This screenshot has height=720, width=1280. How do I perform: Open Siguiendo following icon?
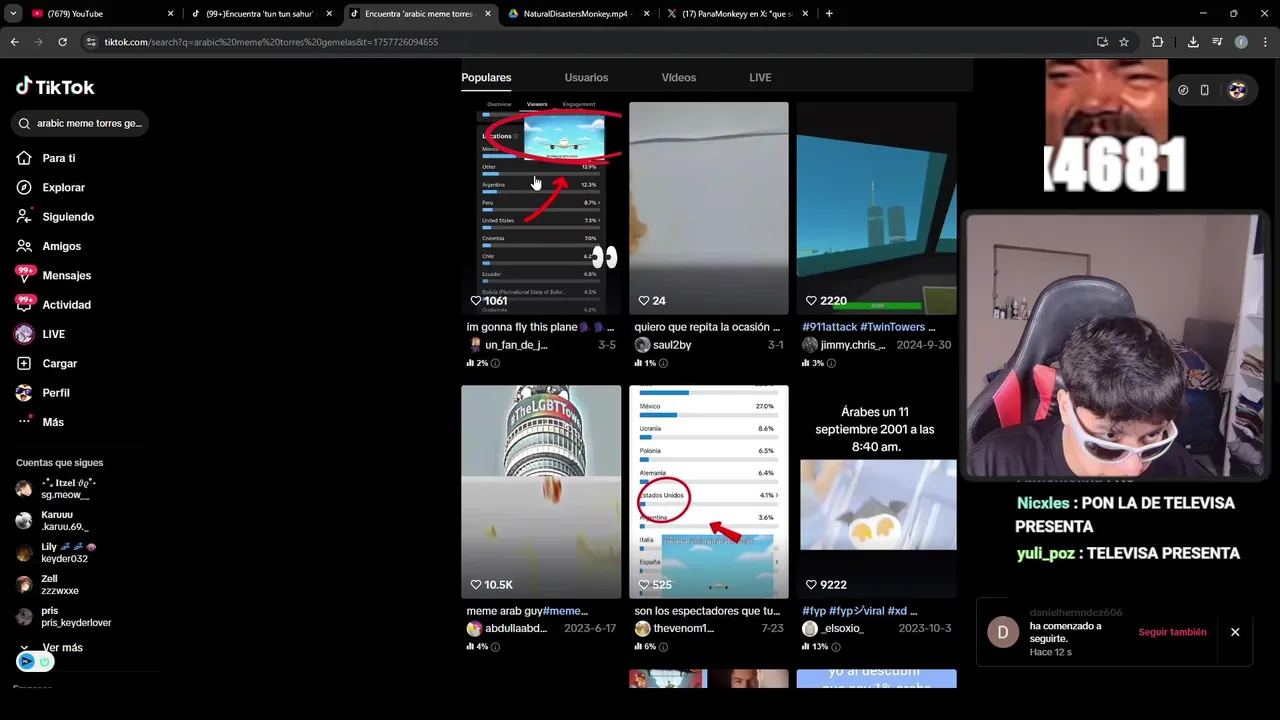pyautogui.click(x=24, y=216)
